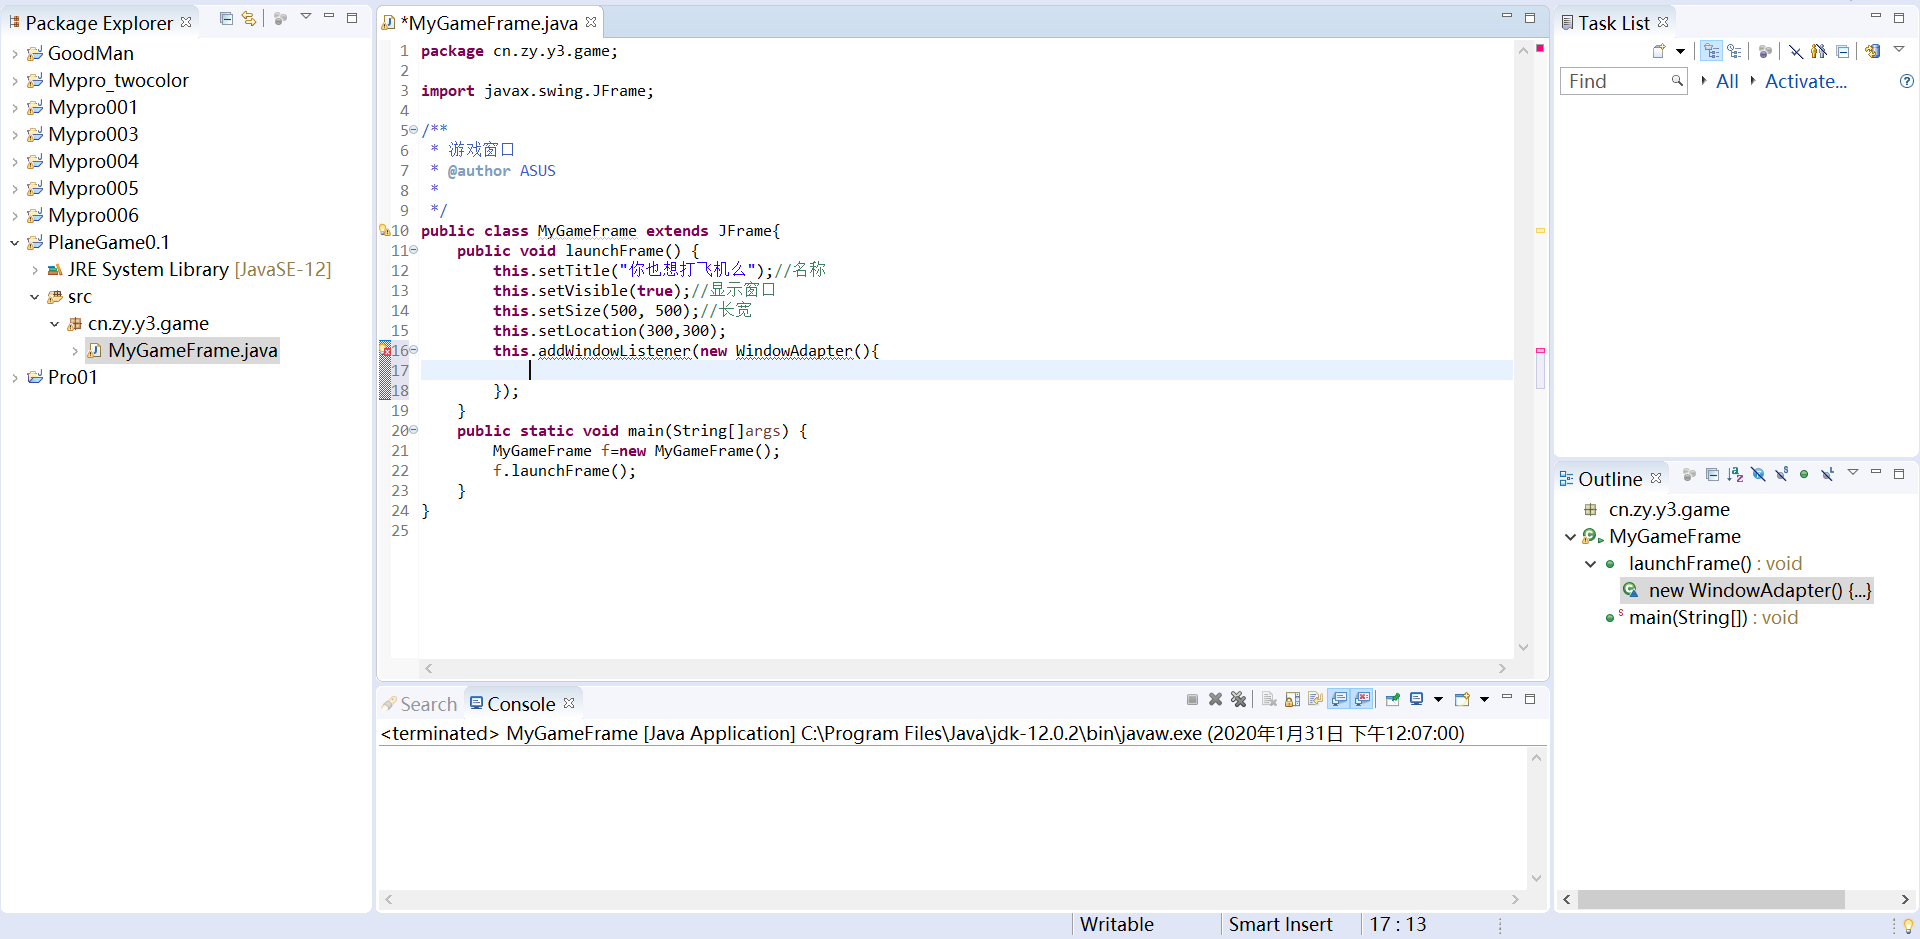Open the Open Console dropdown arrow
Viewport: 1920px width, 939px height.
[x=1484, y=699]
